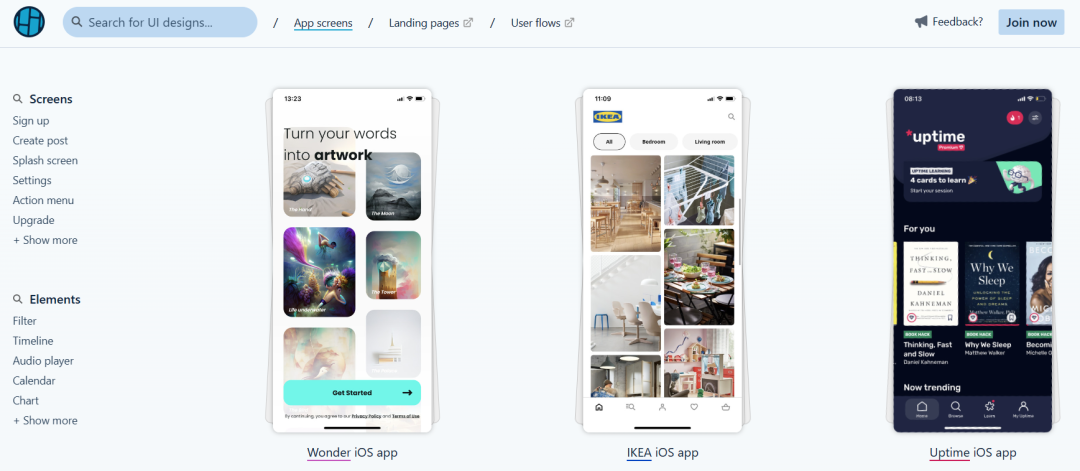The width and height of the screenshot is (1080, 471).
Task: Click the megaphone Feedback icon
Action: 921,22
